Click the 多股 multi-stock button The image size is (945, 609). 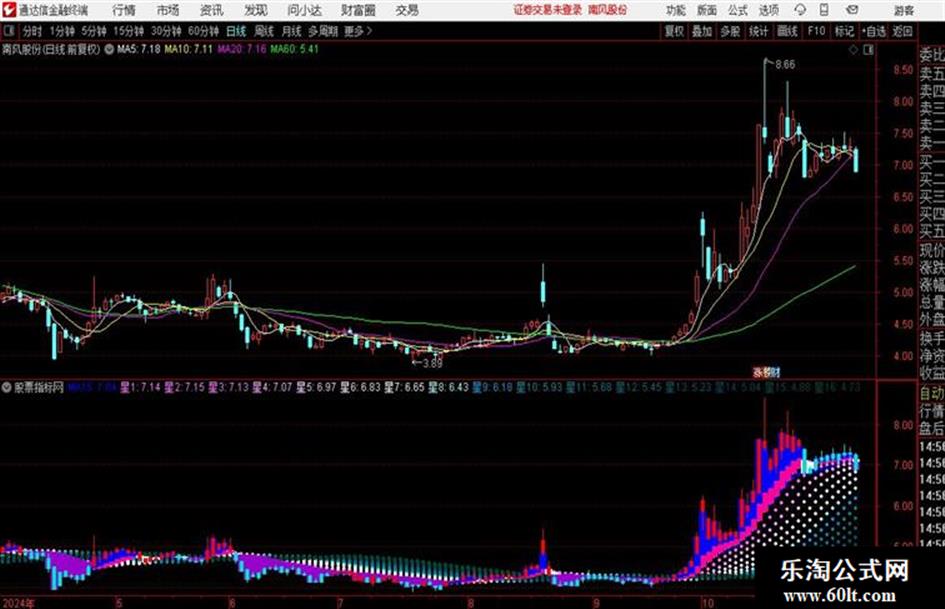[x=730, y=31]
